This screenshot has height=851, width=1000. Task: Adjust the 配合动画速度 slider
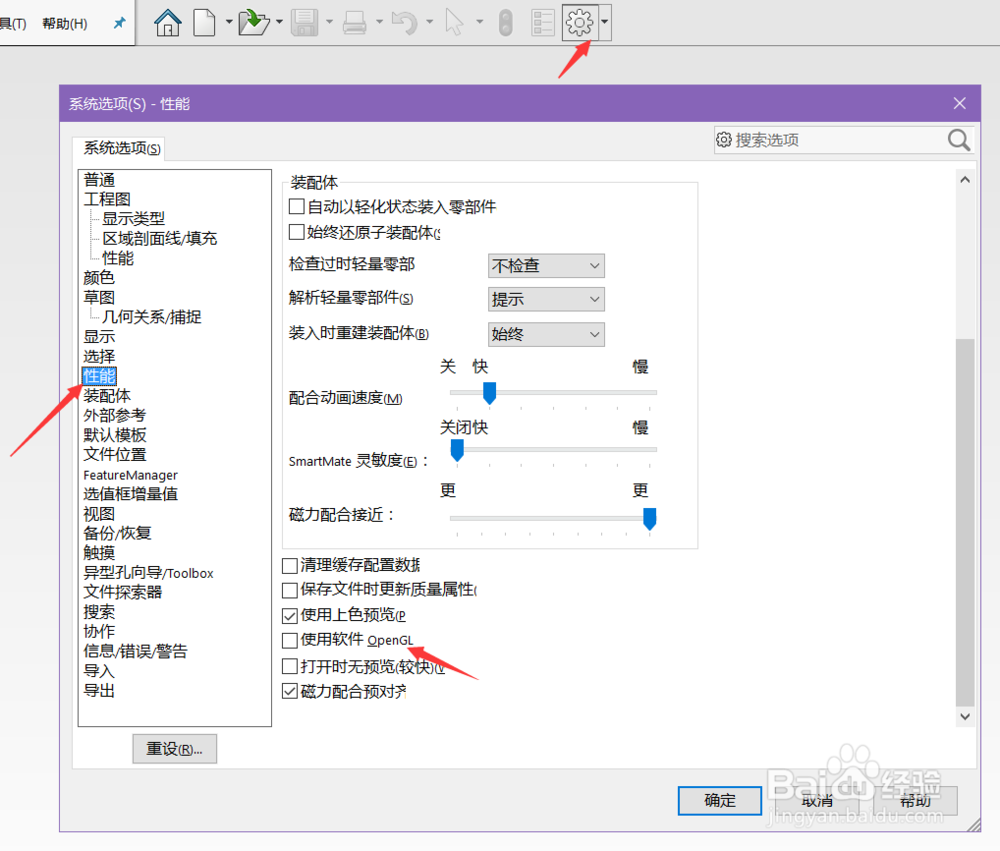[489, 393]
